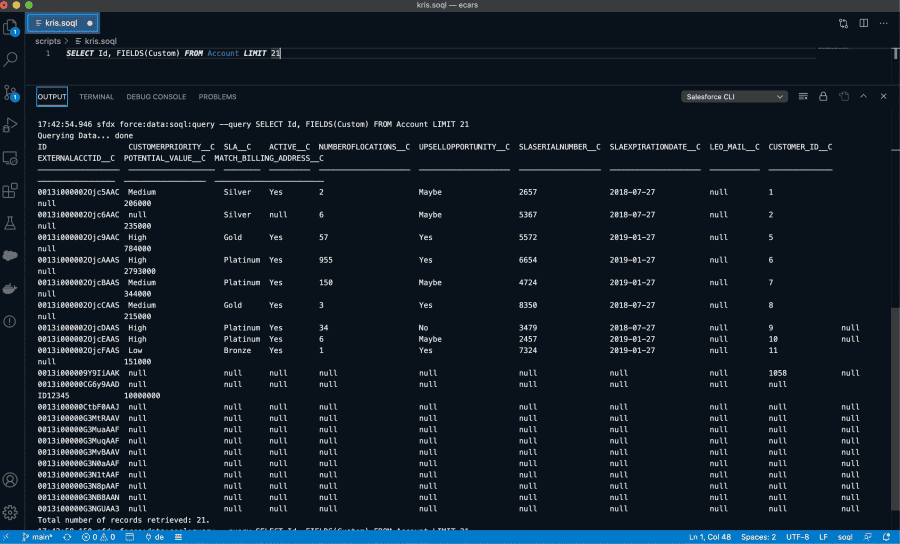Open the feedback icon in status bar
The image size is (900, 544).
click(x=867, y=537)
